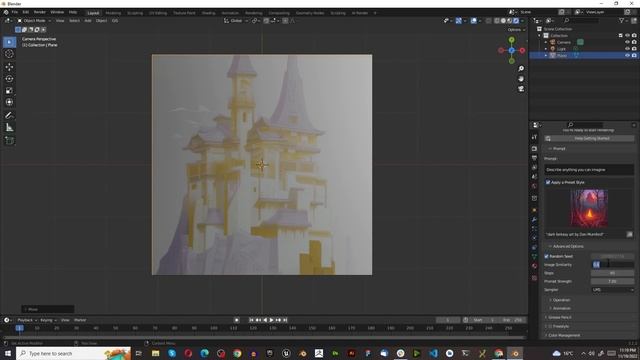Open the World properties tab
The height and width of the screenshot is (360, 640).
(534, 186)
